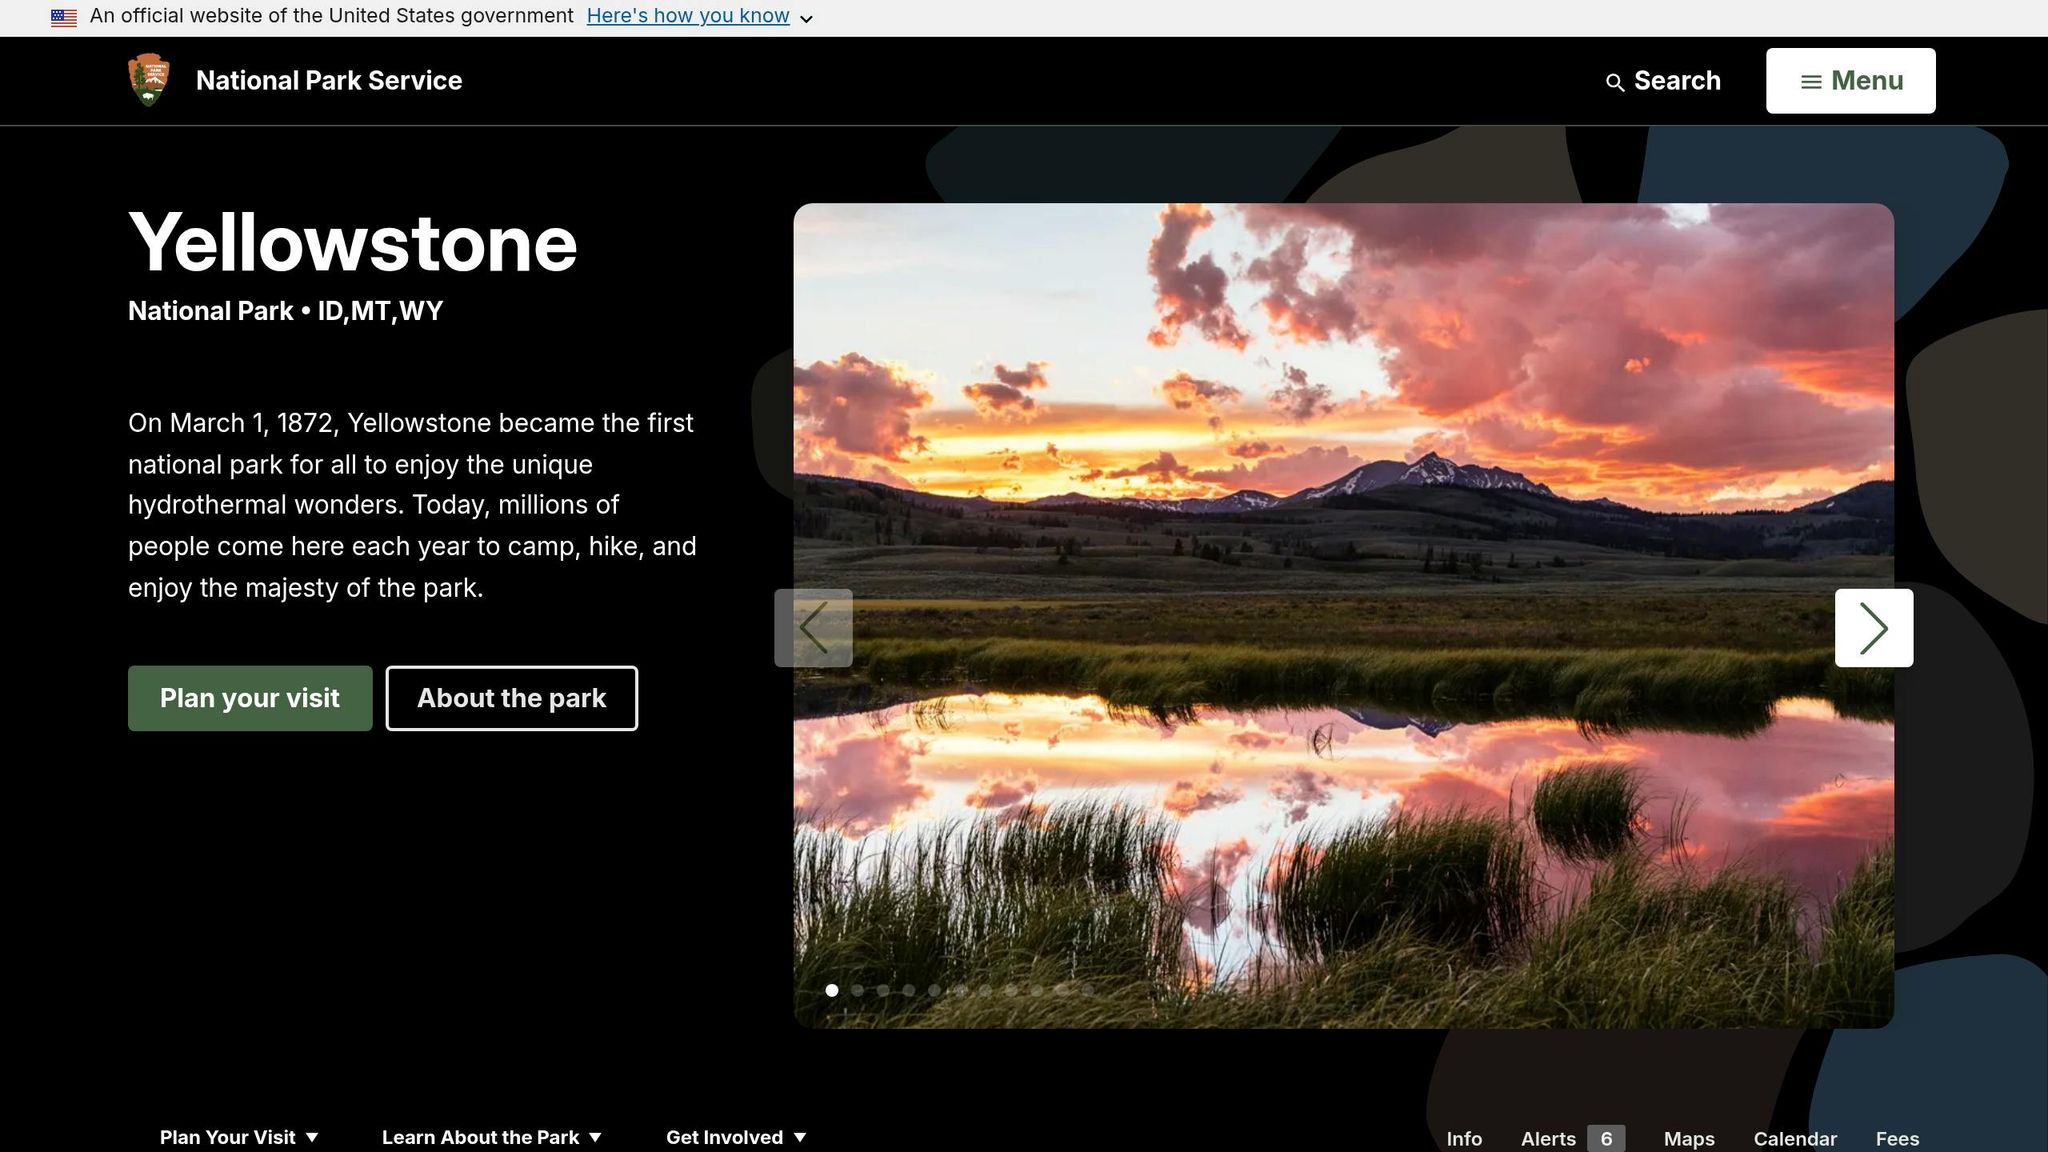Go to next carousel photo arrow
The image size is (2048, 1152).
pyautogui.click(x=1874, y=628)
